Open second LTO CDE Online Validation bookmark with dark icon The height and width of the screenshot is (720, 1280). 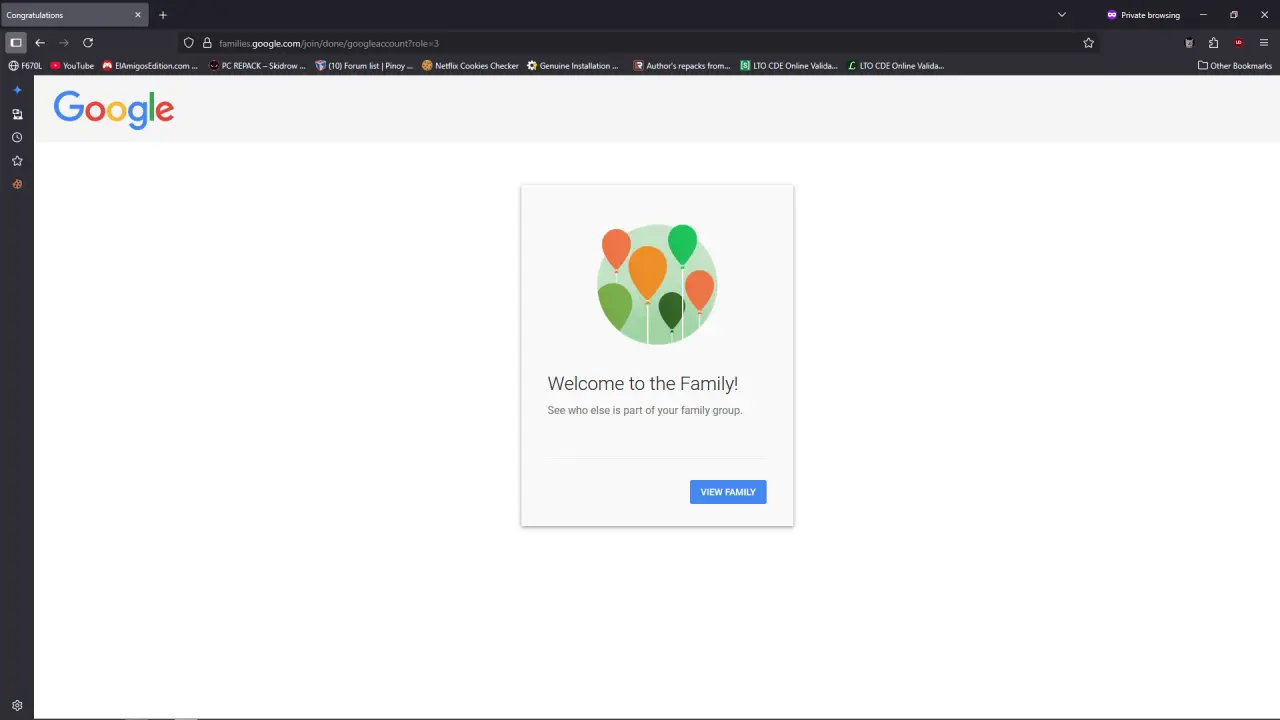click(x=895, y=66)
